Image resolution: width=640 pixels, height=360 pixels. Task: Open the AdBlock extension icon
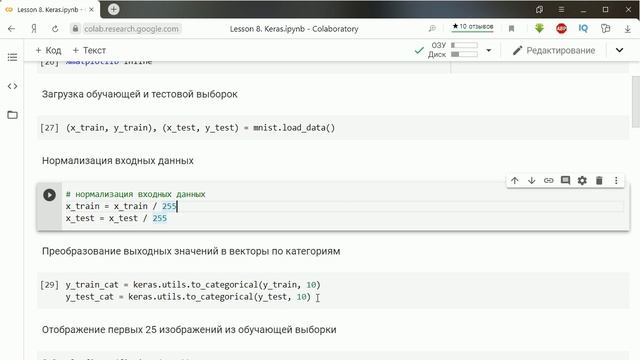click(x=561, y=29)
